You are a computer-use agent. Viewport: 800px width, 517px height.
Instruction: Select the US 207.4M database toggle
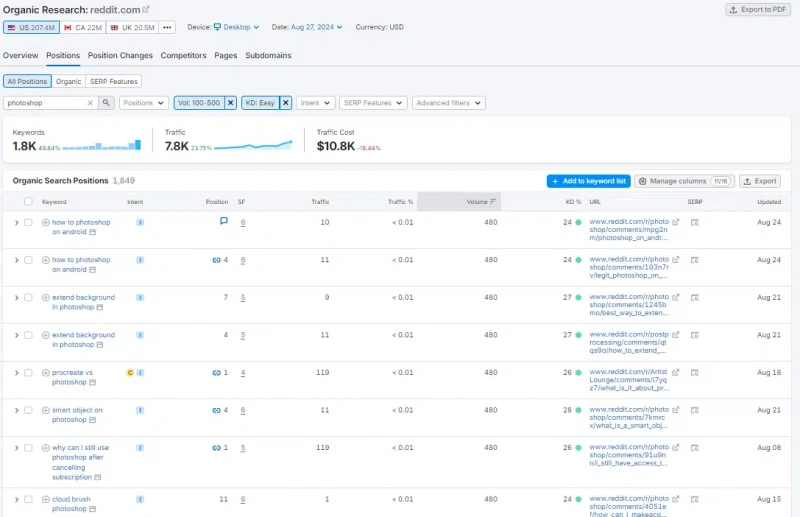pos(31,27)
